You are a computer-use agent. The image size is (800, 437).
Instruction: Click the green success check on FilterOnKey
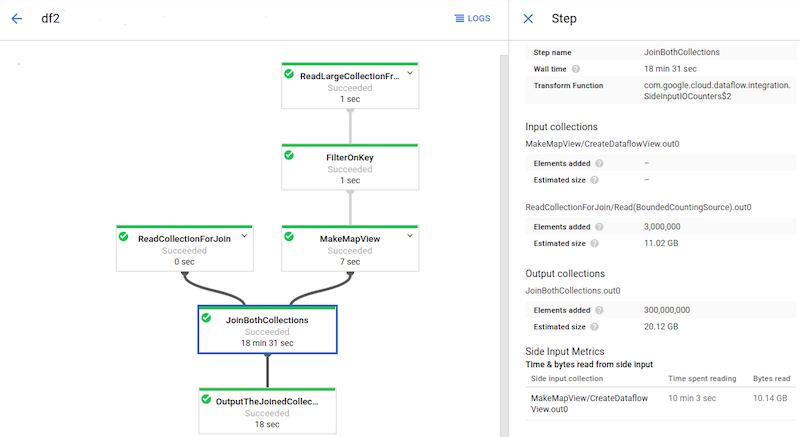point(289,155)
